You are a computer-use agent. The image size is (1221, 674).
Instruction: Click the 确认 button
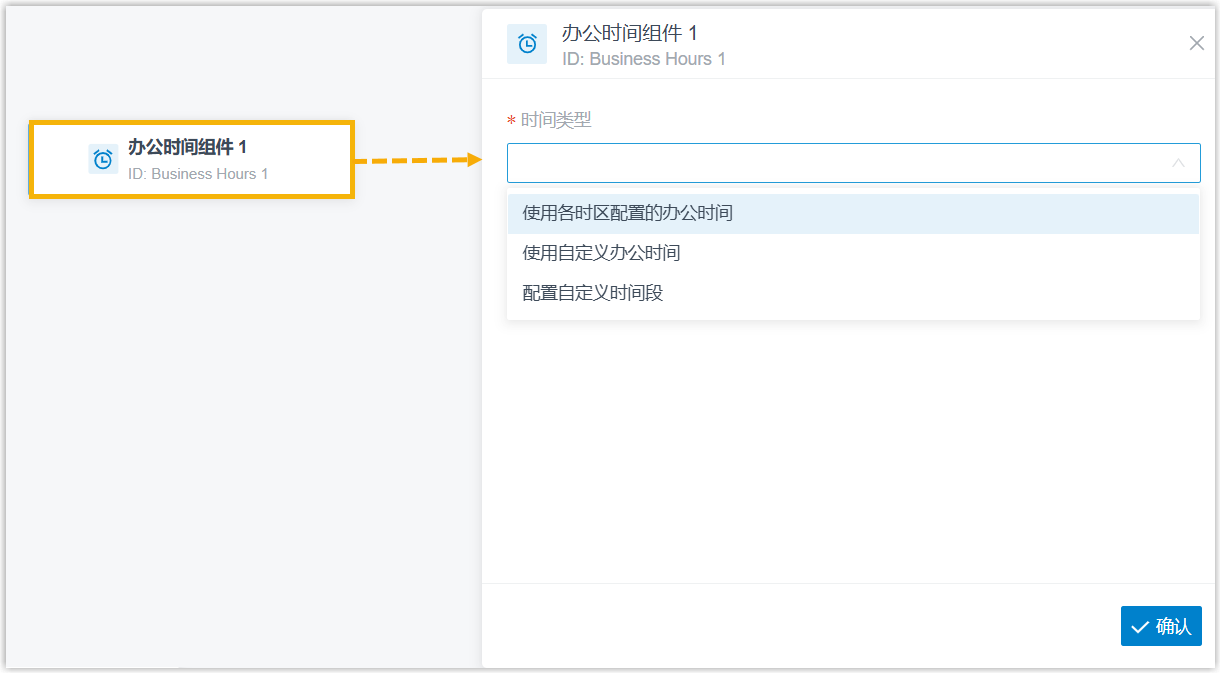point(1161,626)
